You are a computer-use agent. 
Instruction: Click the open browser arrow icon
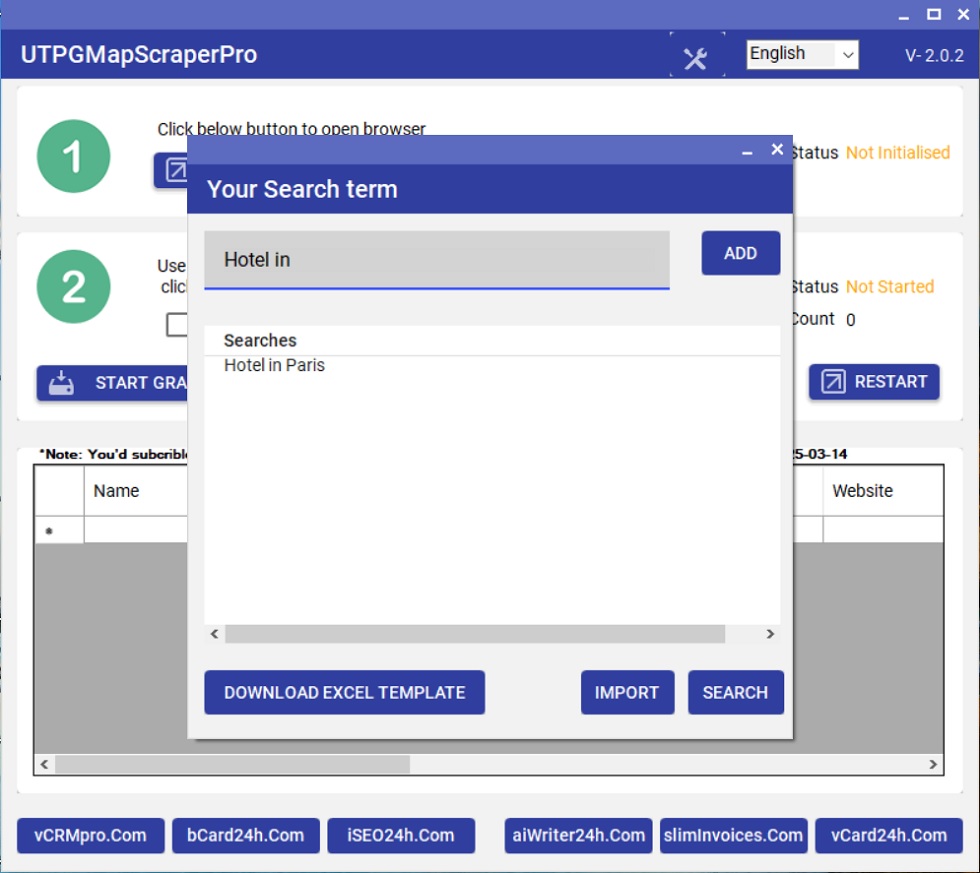click(x=174, y=171)
